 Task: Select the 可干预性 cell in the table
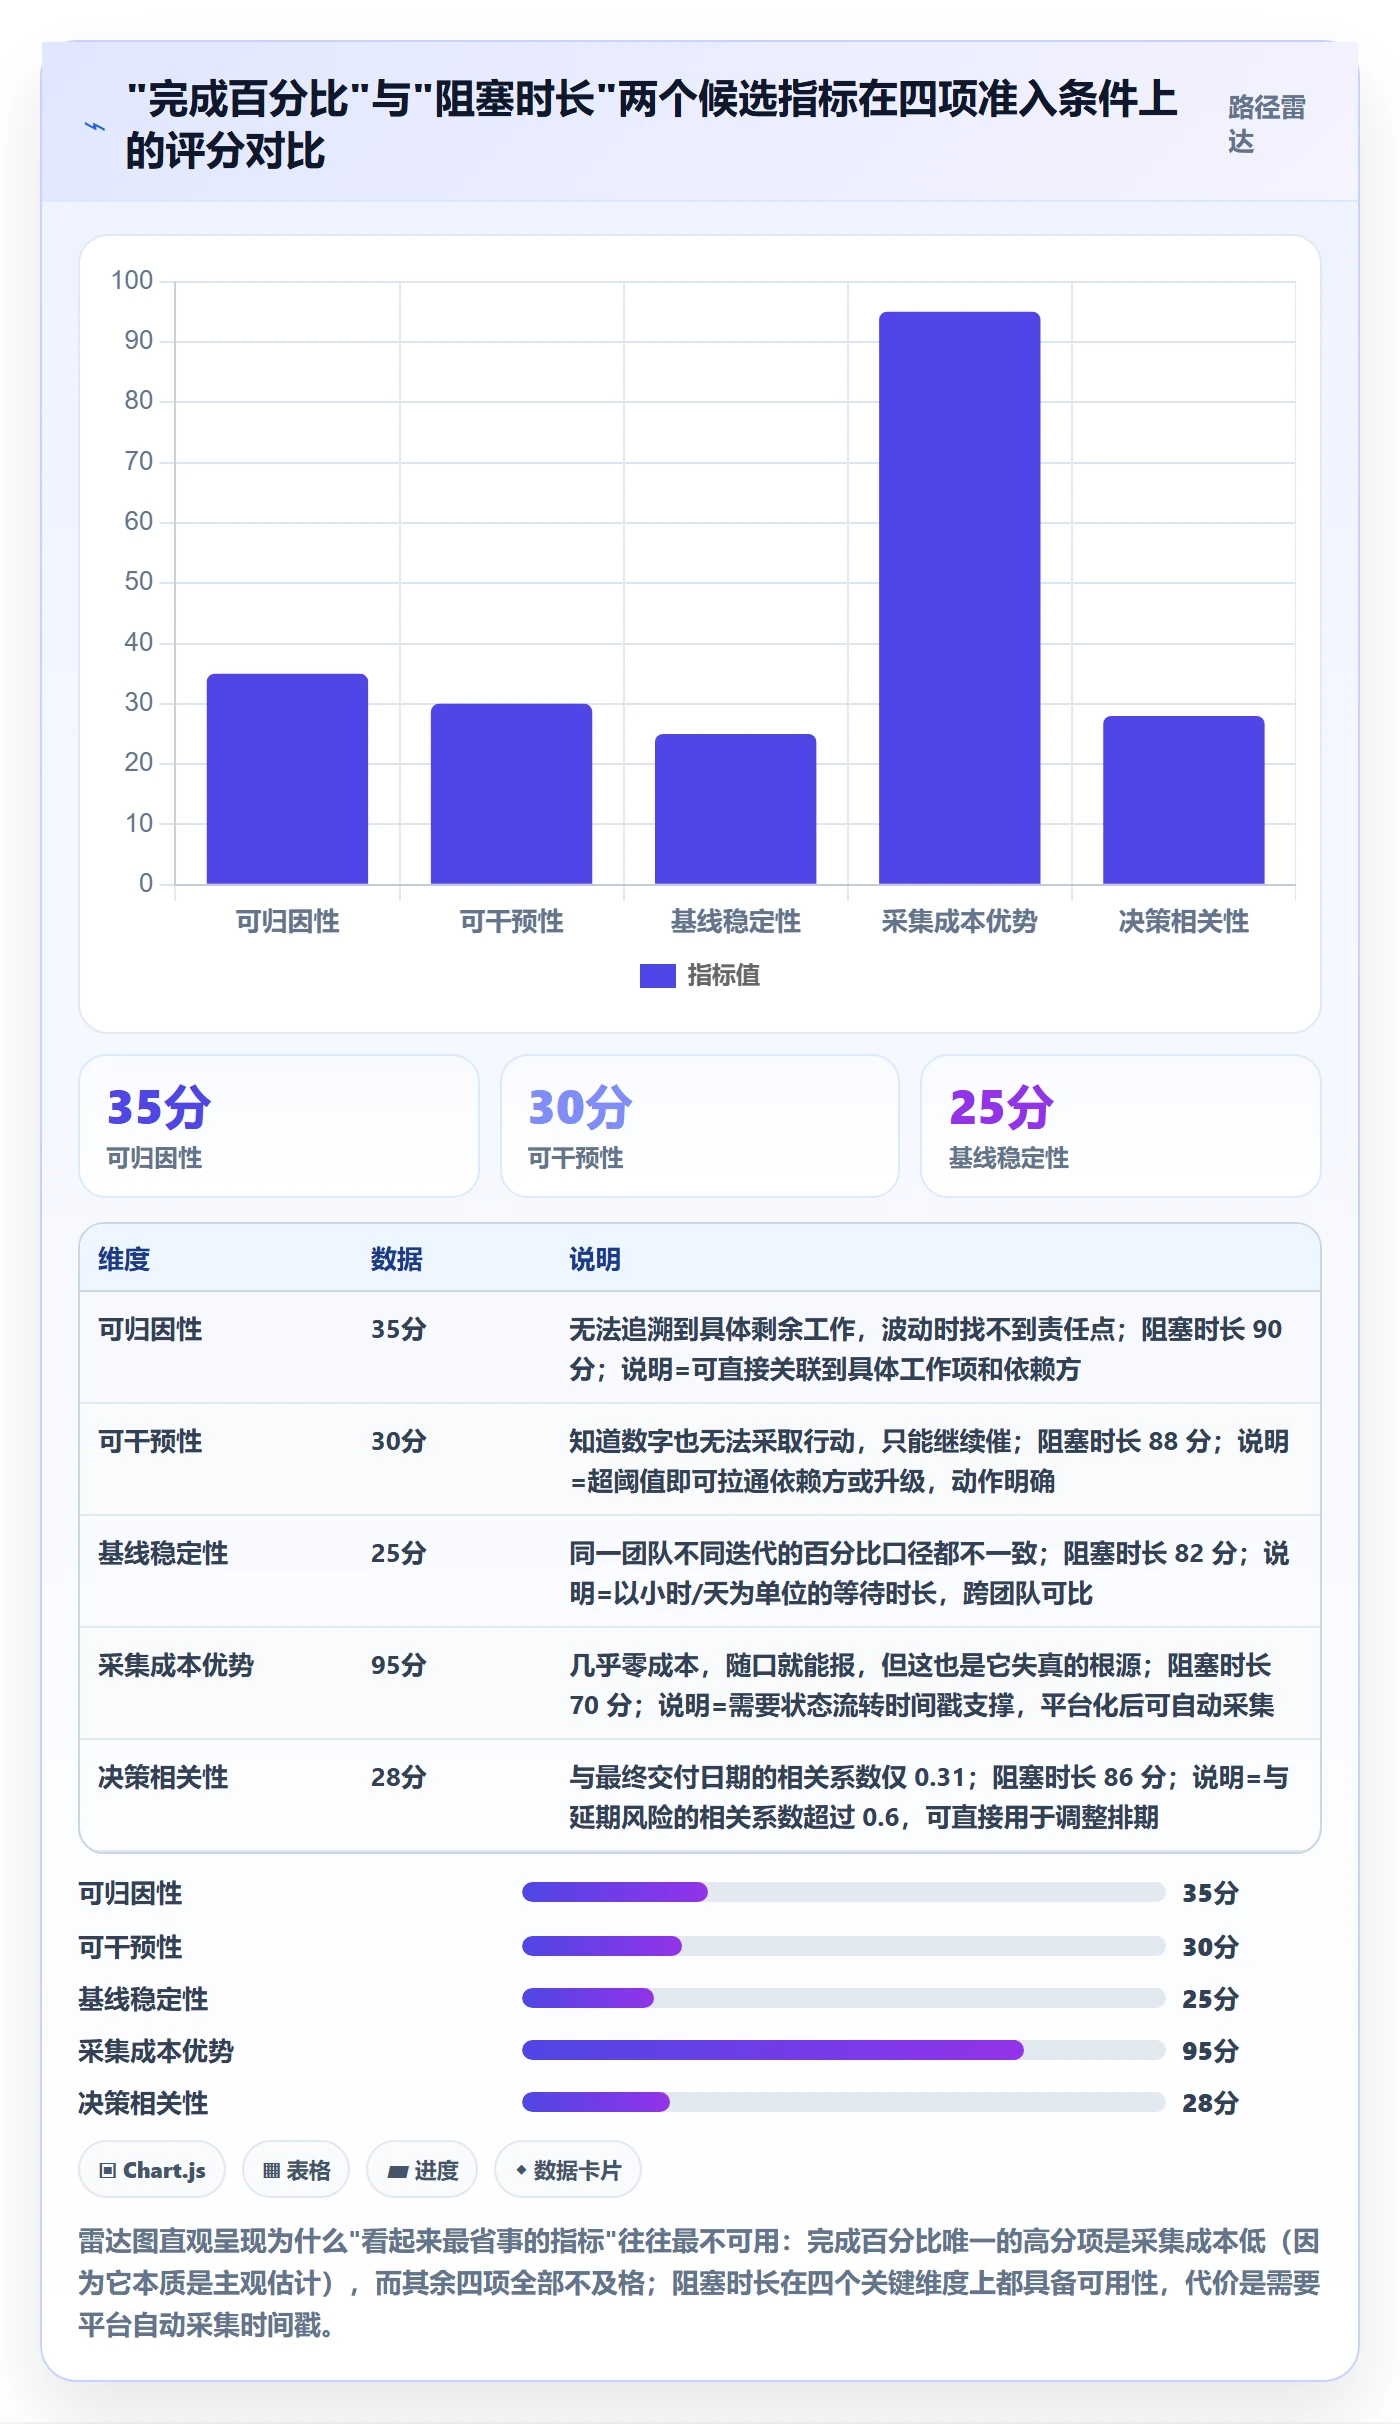tap(150, 1441)
